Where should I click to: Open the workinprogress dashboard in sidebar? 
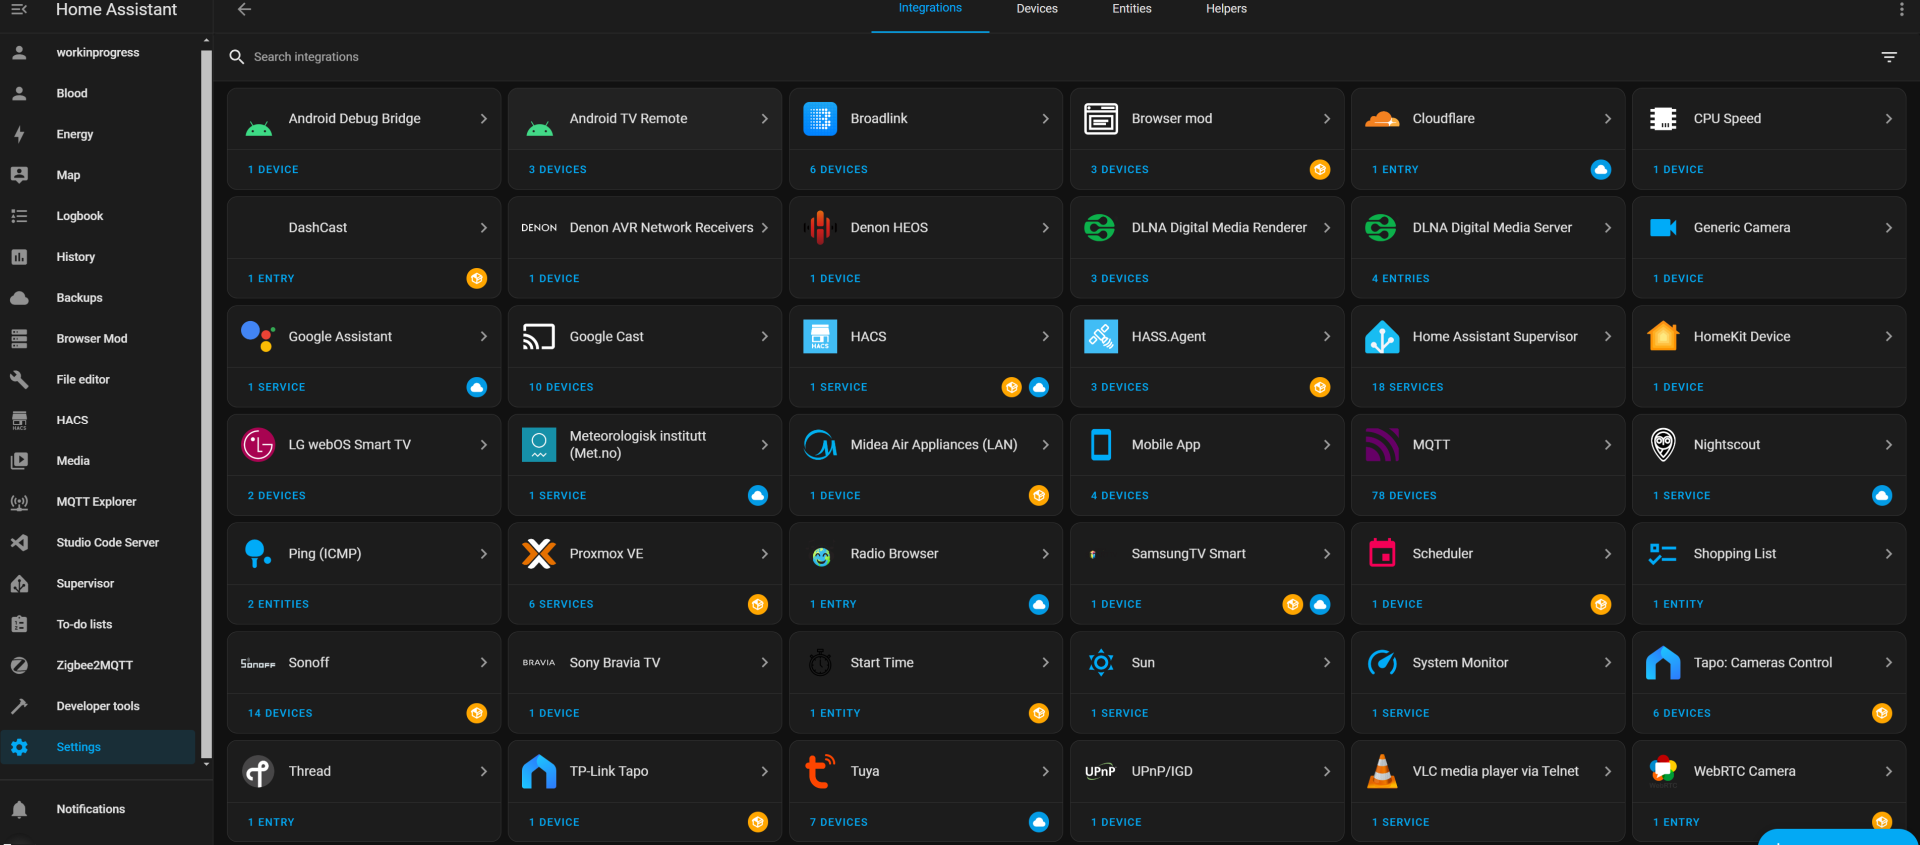[98, 52]
